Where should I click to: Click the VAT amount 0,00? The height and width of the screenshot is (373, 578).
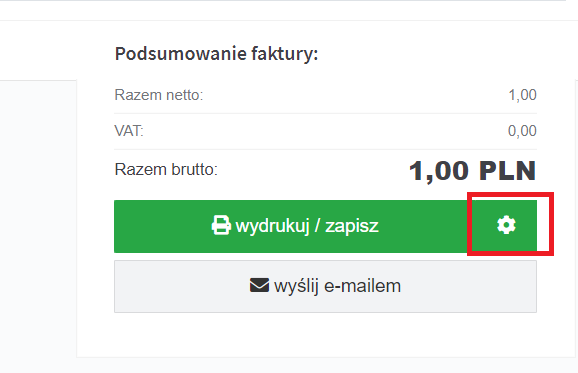click(522, 131)
